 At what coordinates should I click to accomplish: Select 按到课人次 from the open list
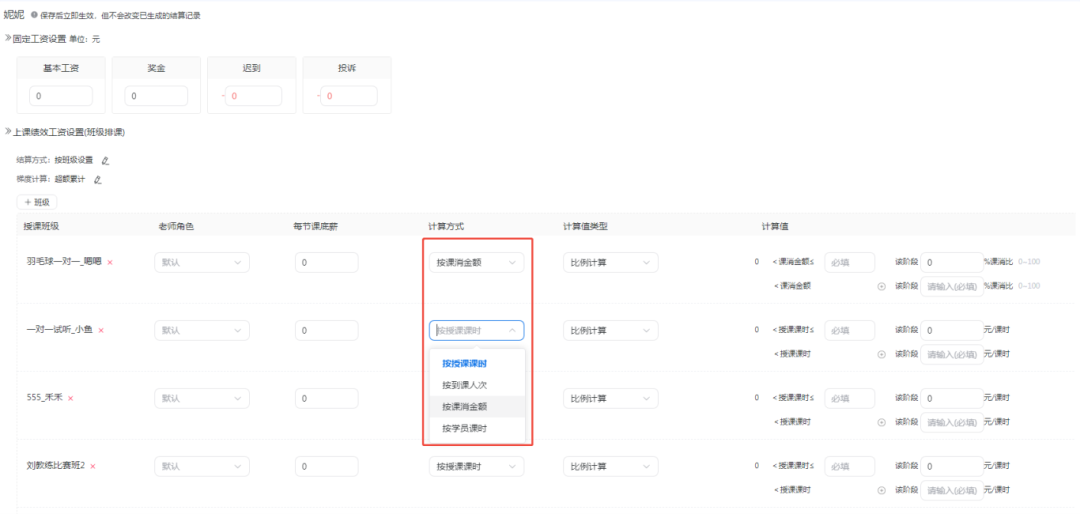[x=464, y=385]
